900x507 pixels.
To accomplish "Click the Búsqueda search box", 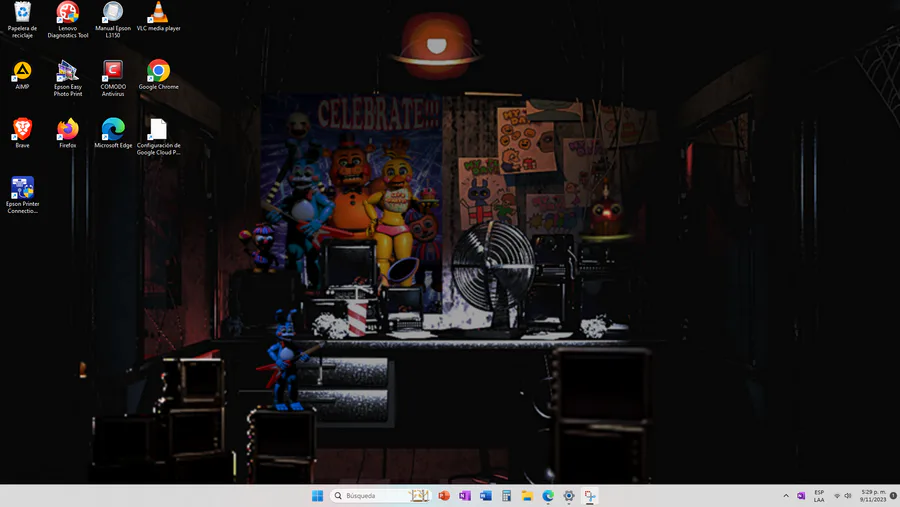I will pyautogui.click(x=380, y=496).
